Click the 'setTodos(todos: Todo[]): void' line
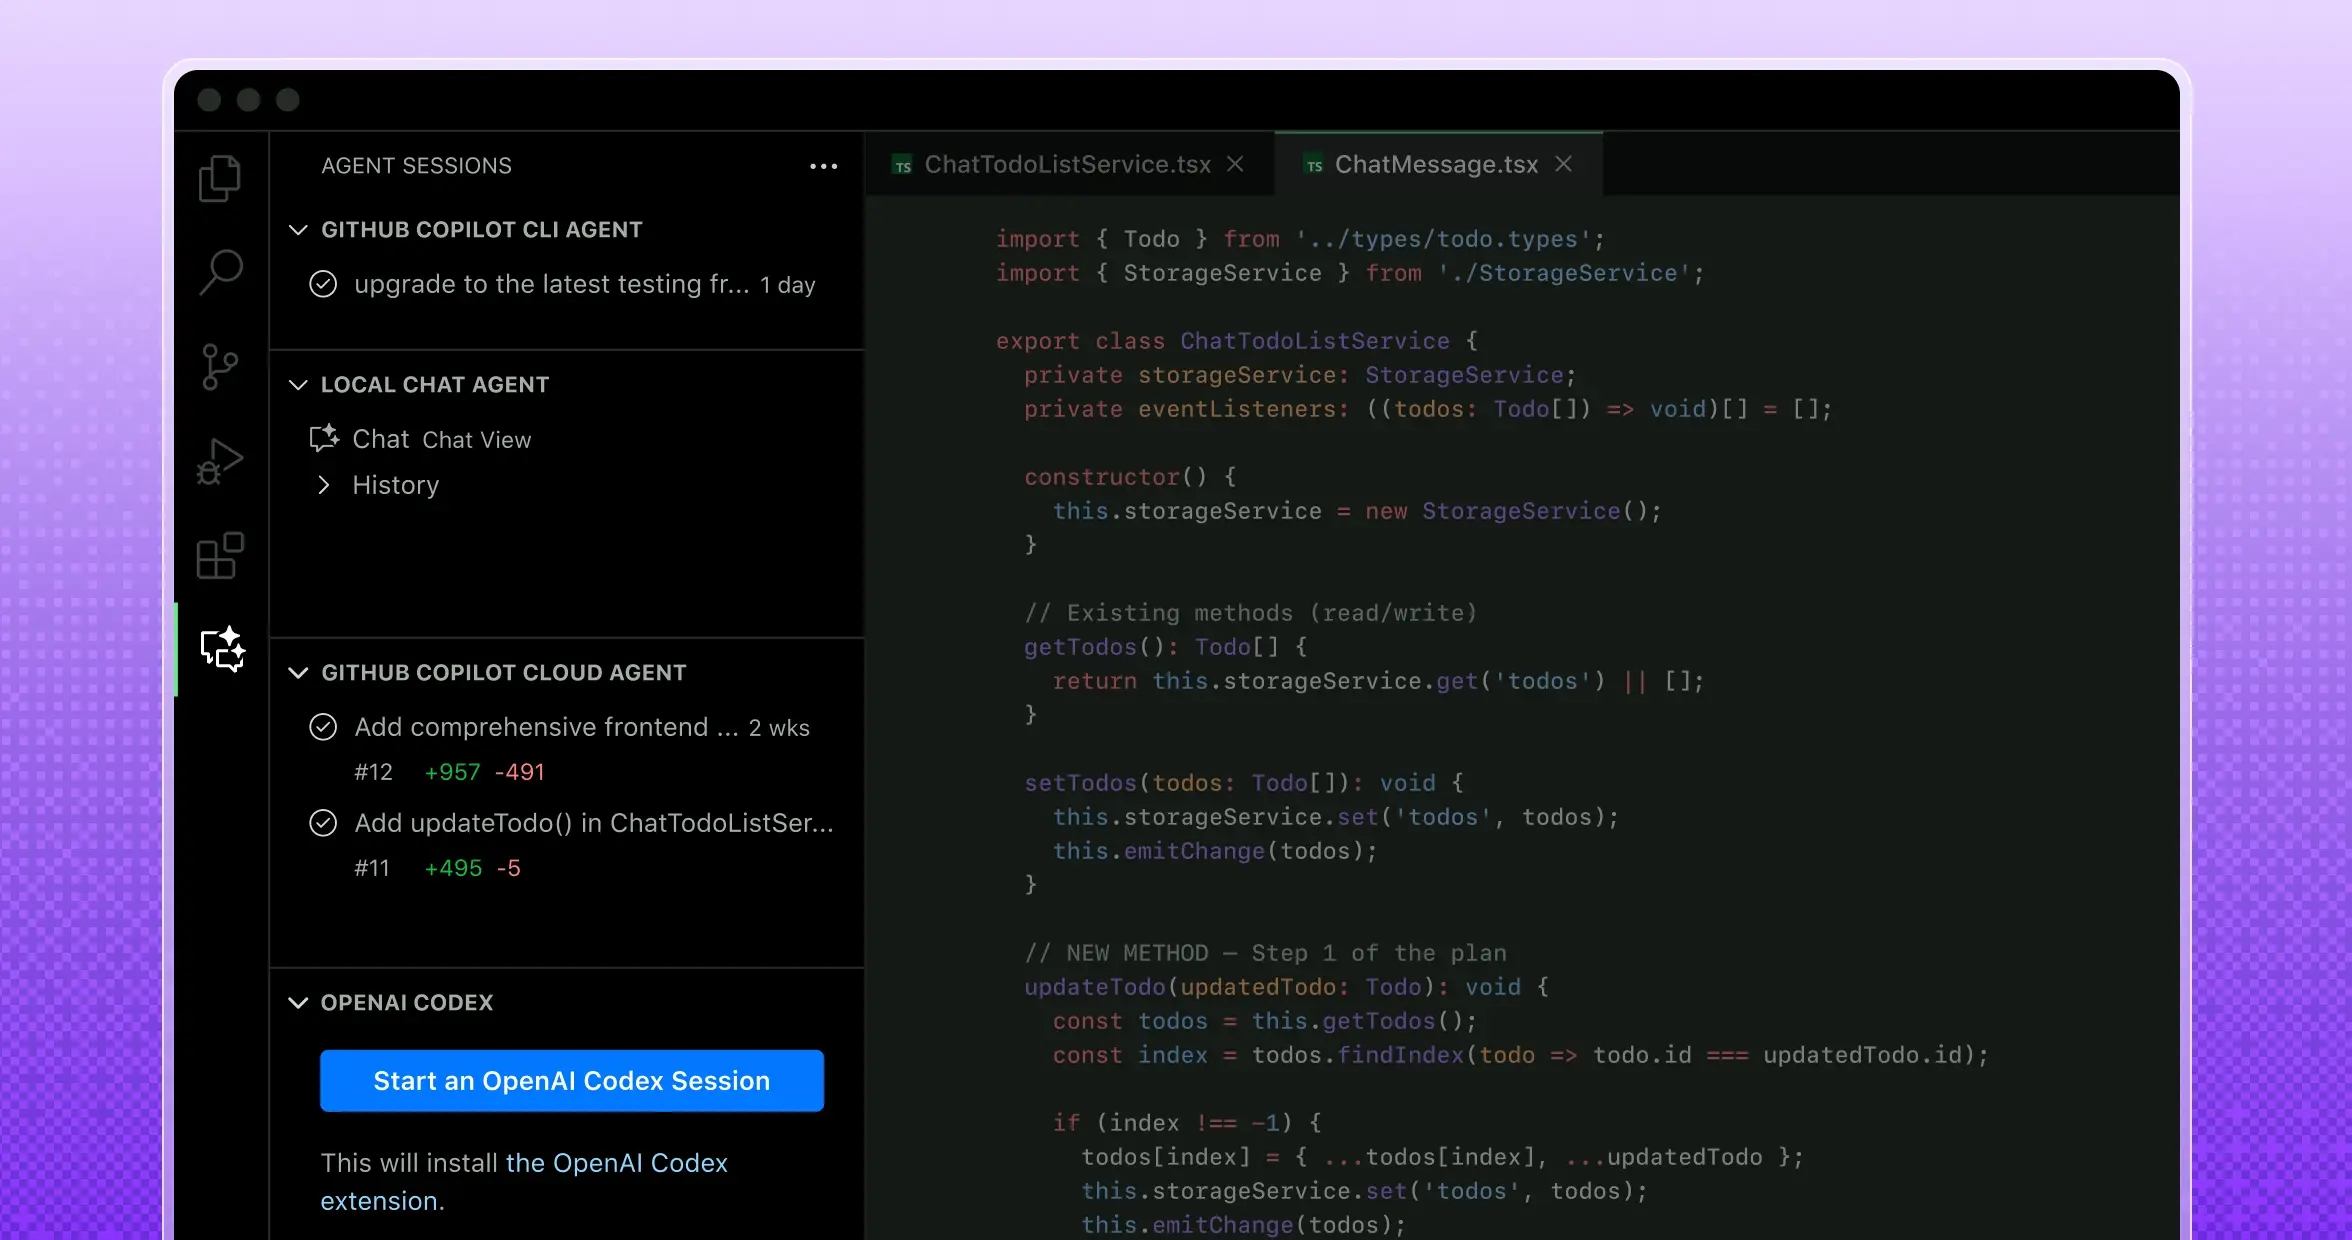 click(x=1244, y=783)
